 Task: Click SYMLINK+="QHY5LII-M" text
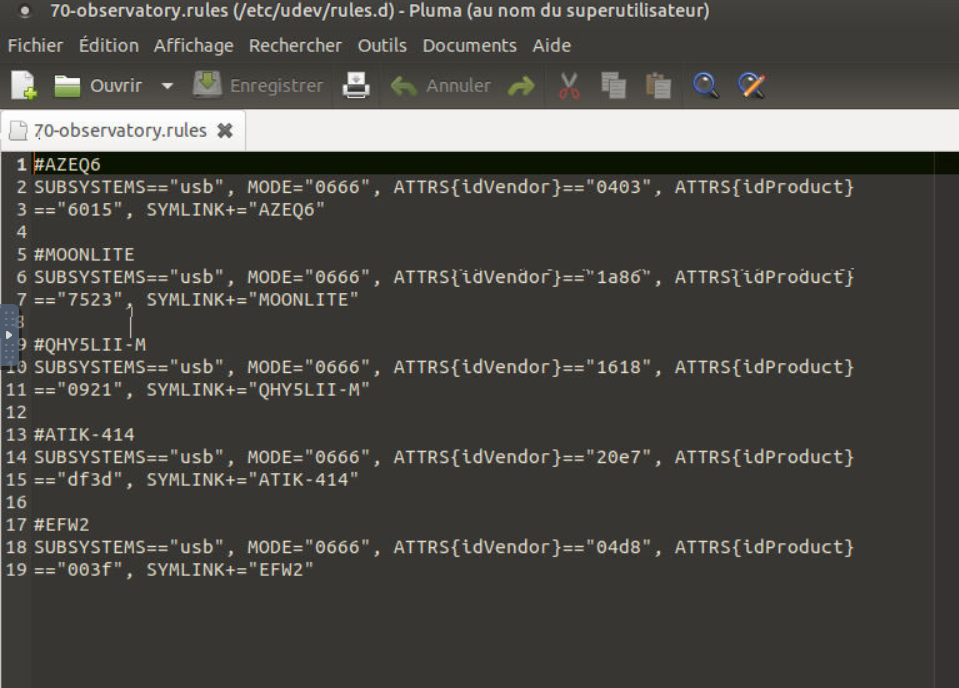[x=258, y=389]
